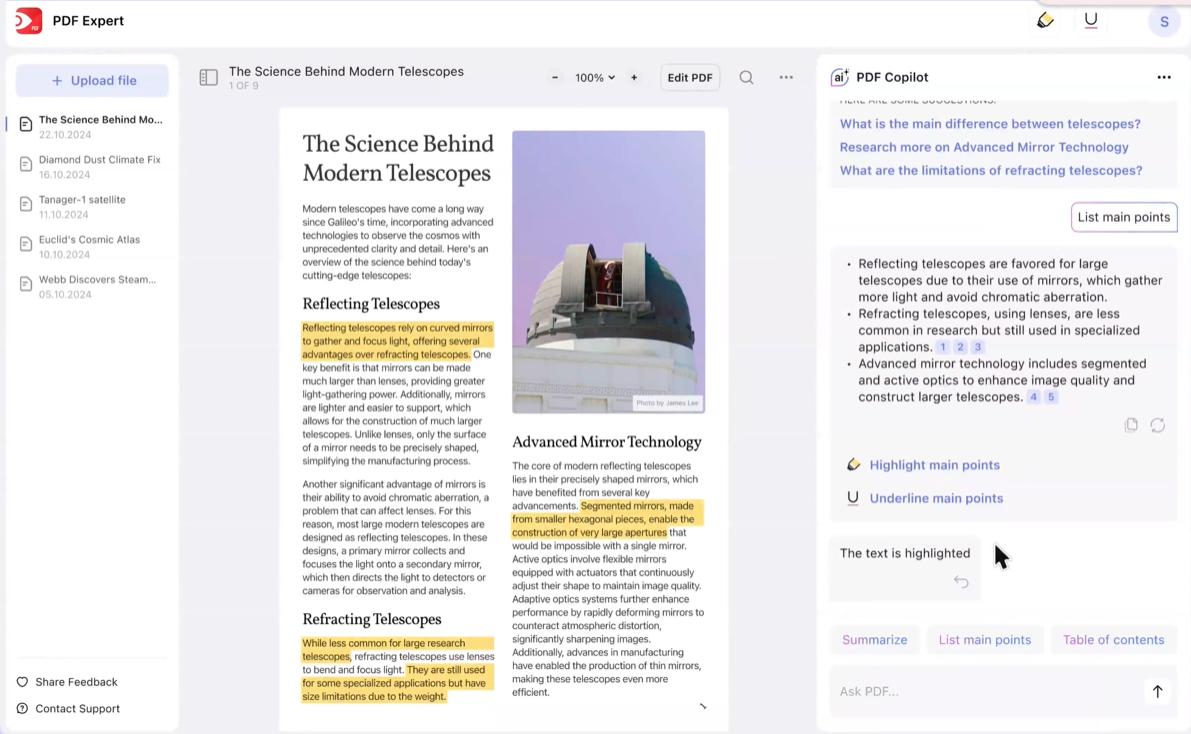
Task: Click file icon beside Diamond Dust Climate Fix
Action: pos(26,164)
